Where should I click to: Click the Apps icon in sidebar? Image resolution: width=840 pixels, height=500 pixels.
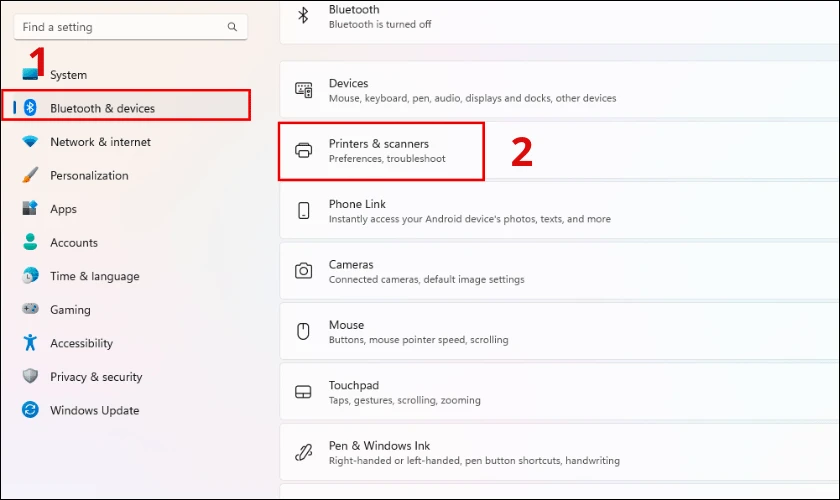(30, 208)
